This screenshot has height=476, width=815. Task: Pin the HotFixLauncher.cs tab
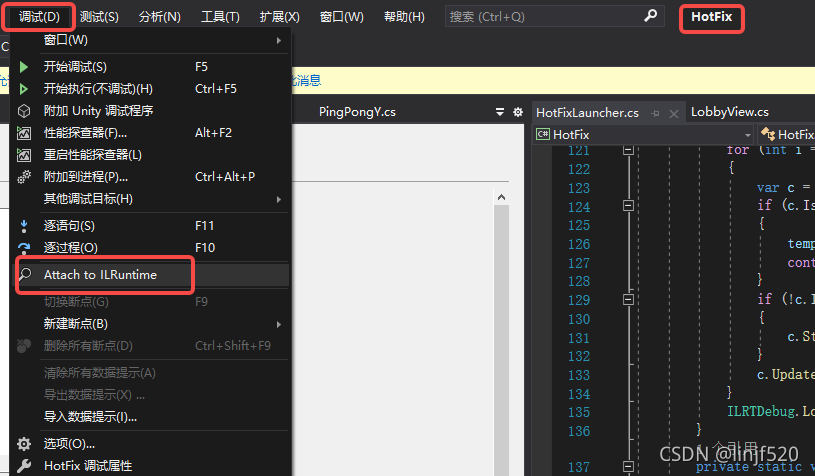655,113
